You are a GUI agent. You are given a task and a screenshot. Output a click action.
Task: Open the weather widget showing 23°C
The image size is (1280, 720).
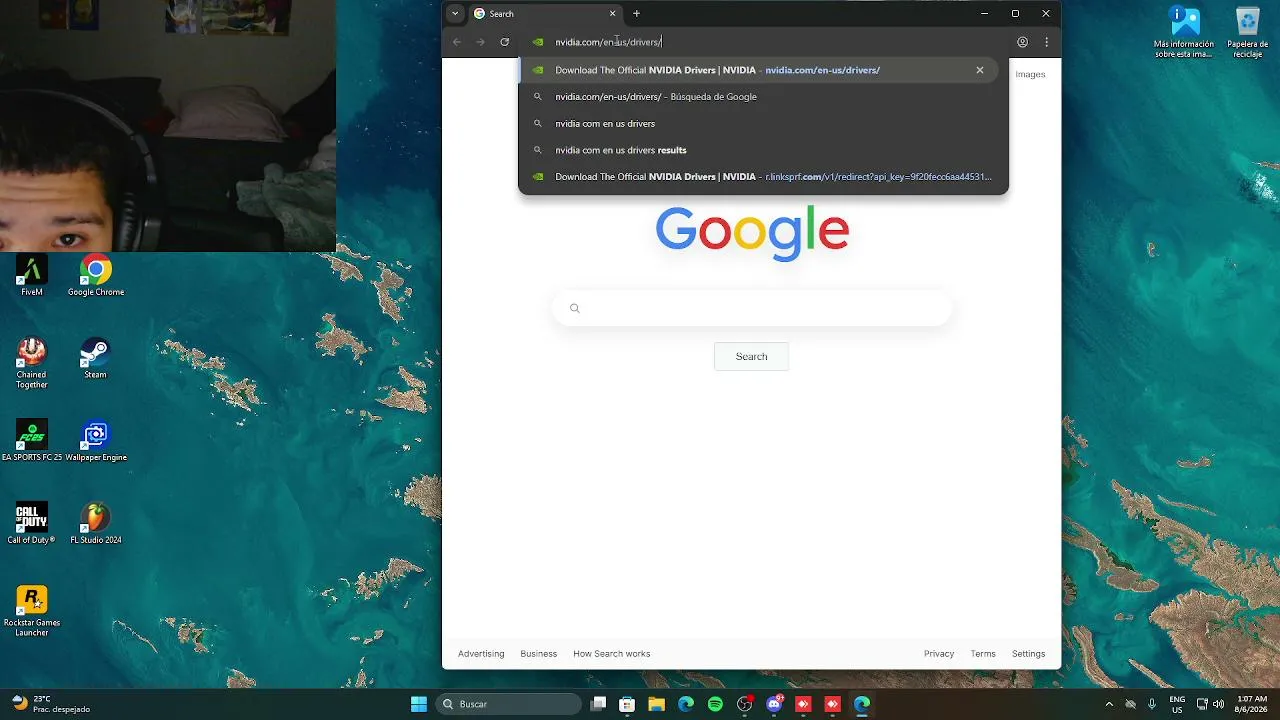[48, 704]
